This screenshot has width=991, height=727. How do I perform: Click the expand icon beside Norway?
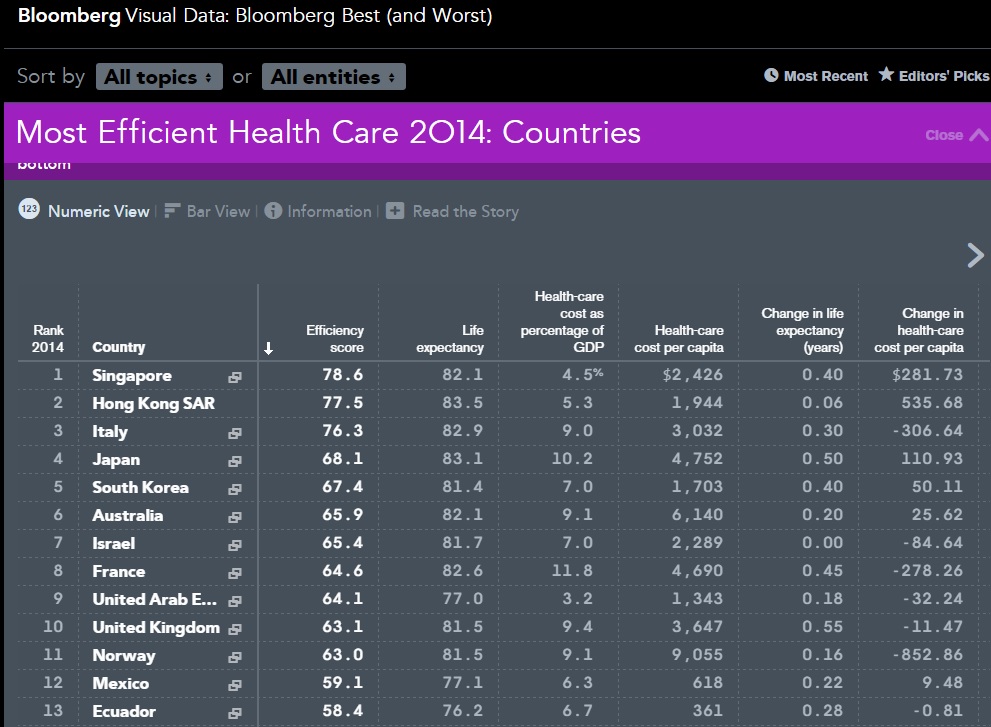click(235, 657)
